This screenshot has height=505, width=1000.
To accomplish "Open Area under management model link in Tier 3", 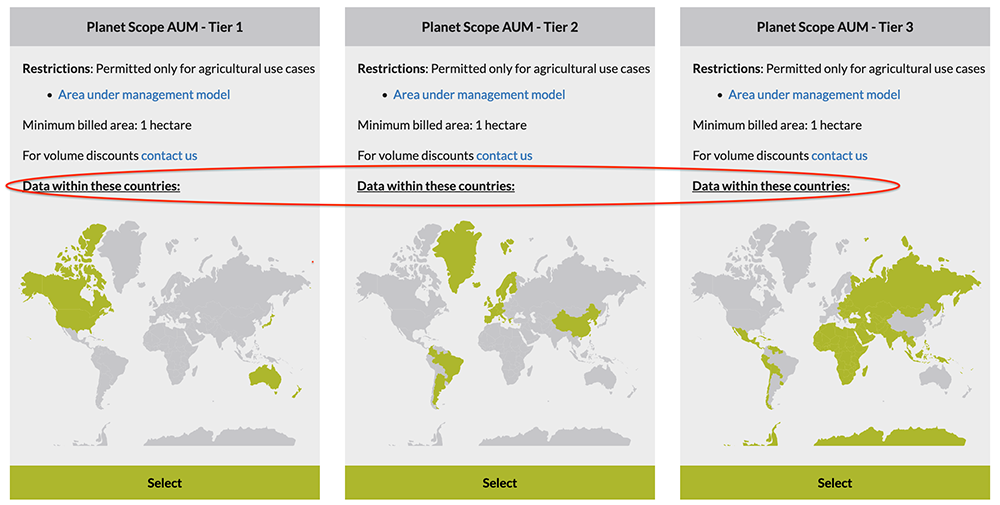I will pos(814,94).
